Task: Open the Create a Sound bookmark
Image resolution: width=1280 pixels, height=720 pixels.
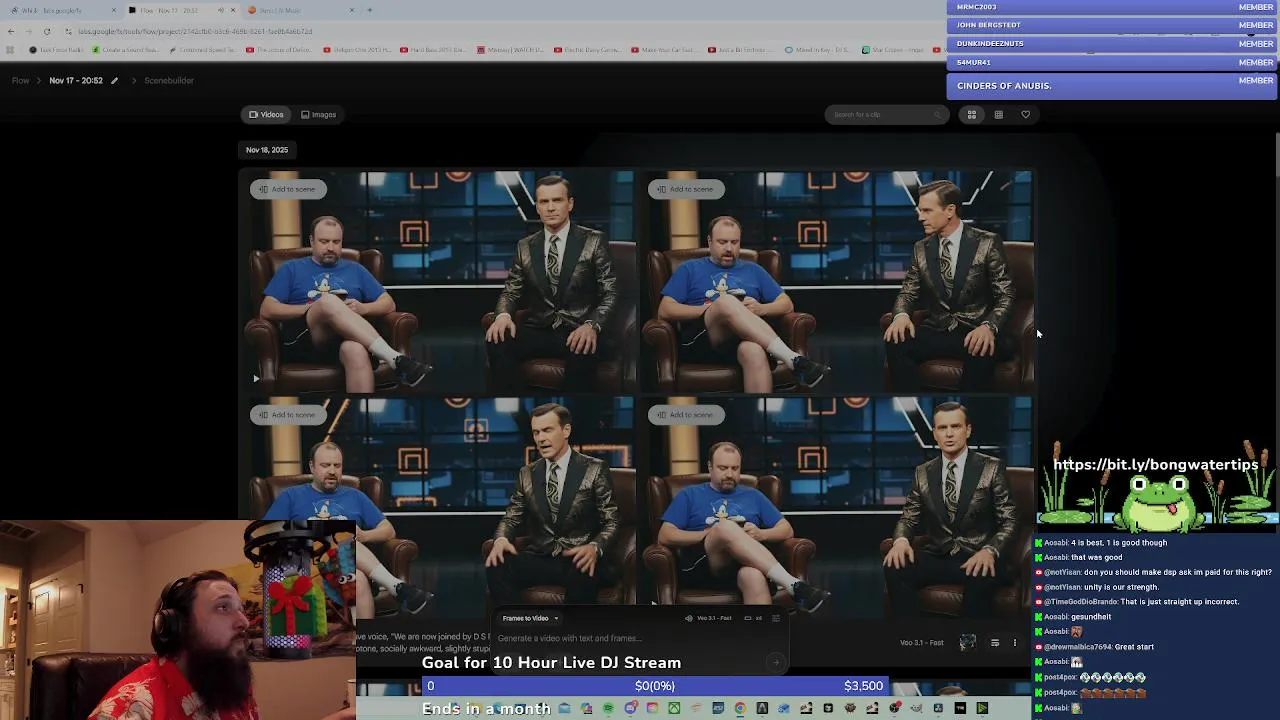Action: point(126,49)
